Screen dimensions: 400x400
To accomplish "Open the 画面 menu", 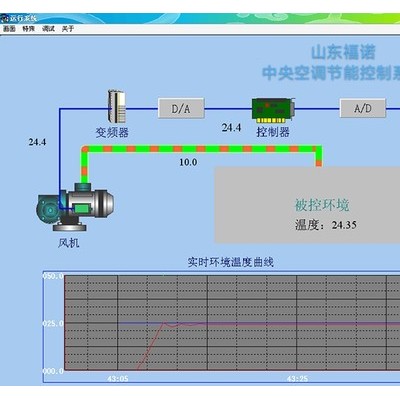I will tap(10, 29).
